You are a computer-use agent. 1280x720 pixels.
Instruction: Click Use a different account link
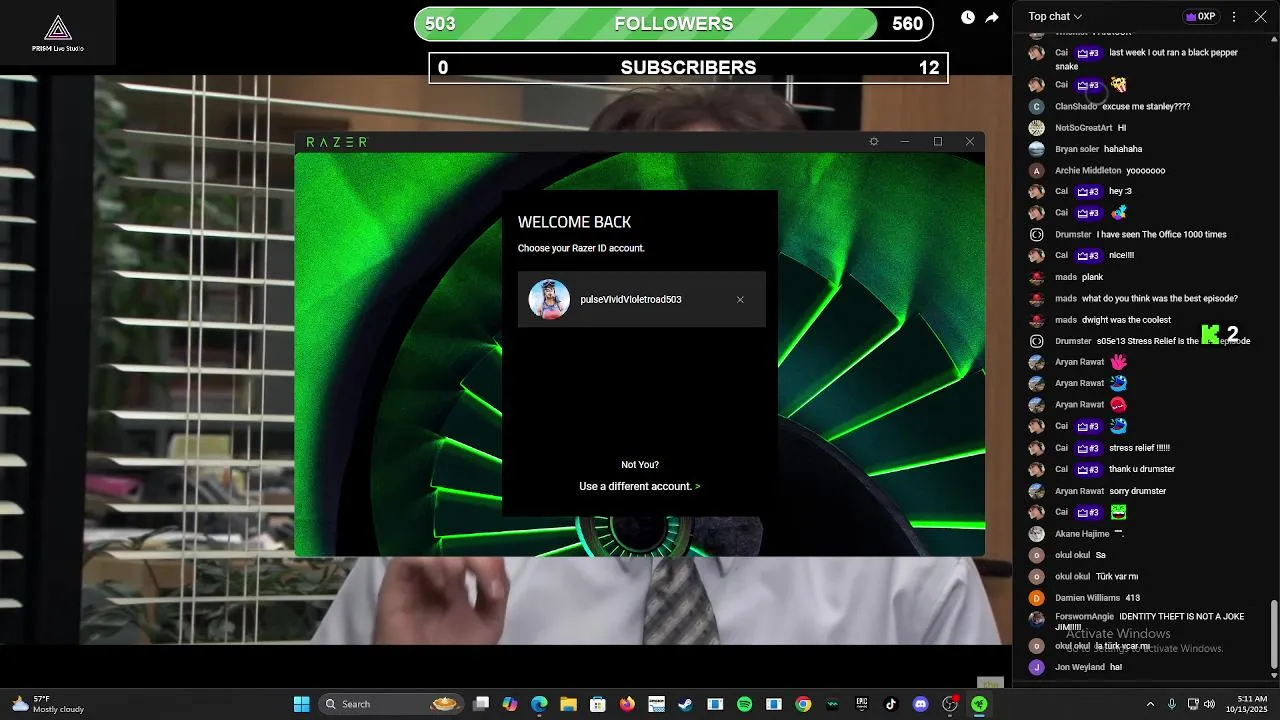[639, 486]
